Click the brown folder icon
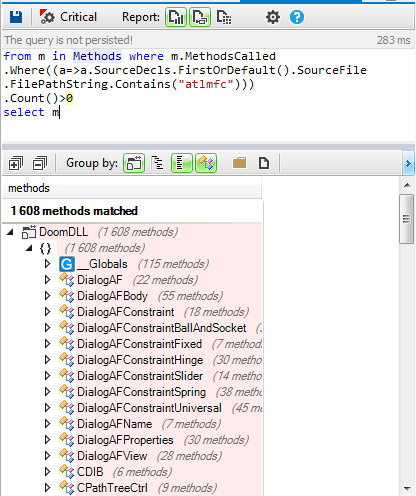The height and width of the screenshot is (496, 416). (x=239, y=163)
